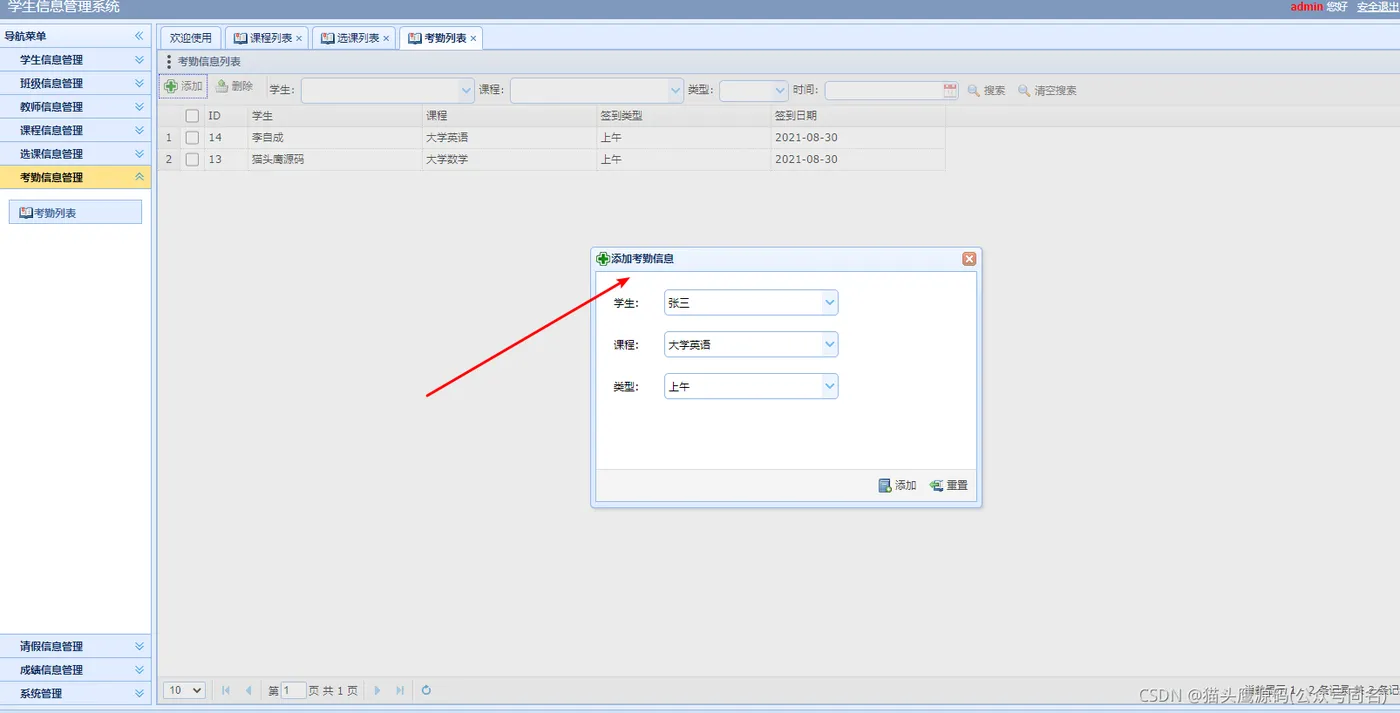
Task: Expand 选课信息管理 accordion section
Action: coord(76,154)
